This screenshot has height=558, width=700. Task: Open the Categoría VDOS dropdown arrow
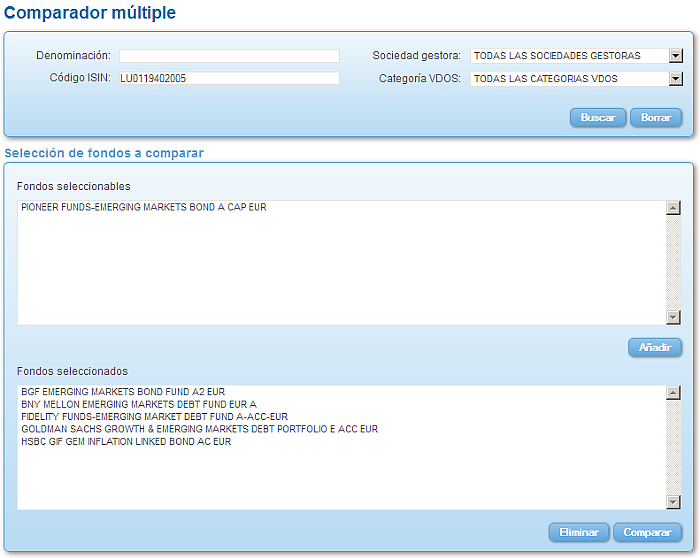click(676, 79)
